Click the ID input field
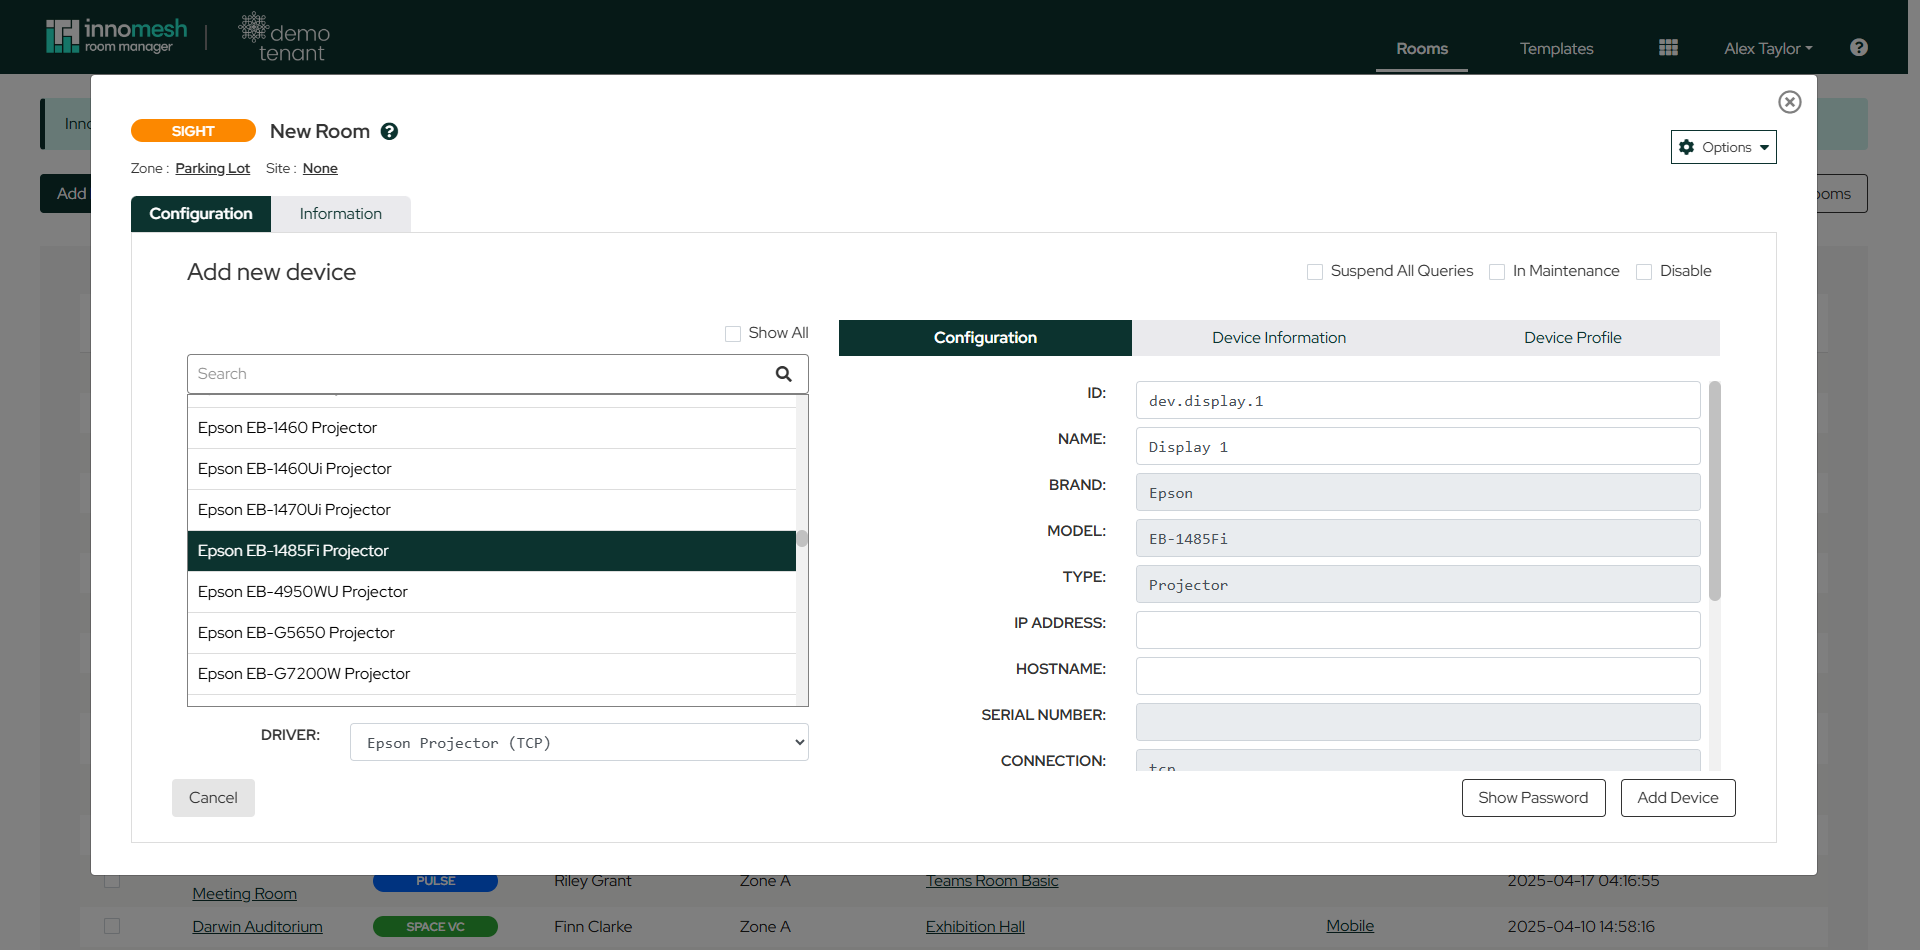Viewport: 1920px width, 950px height. click(x=1418, y=400)
